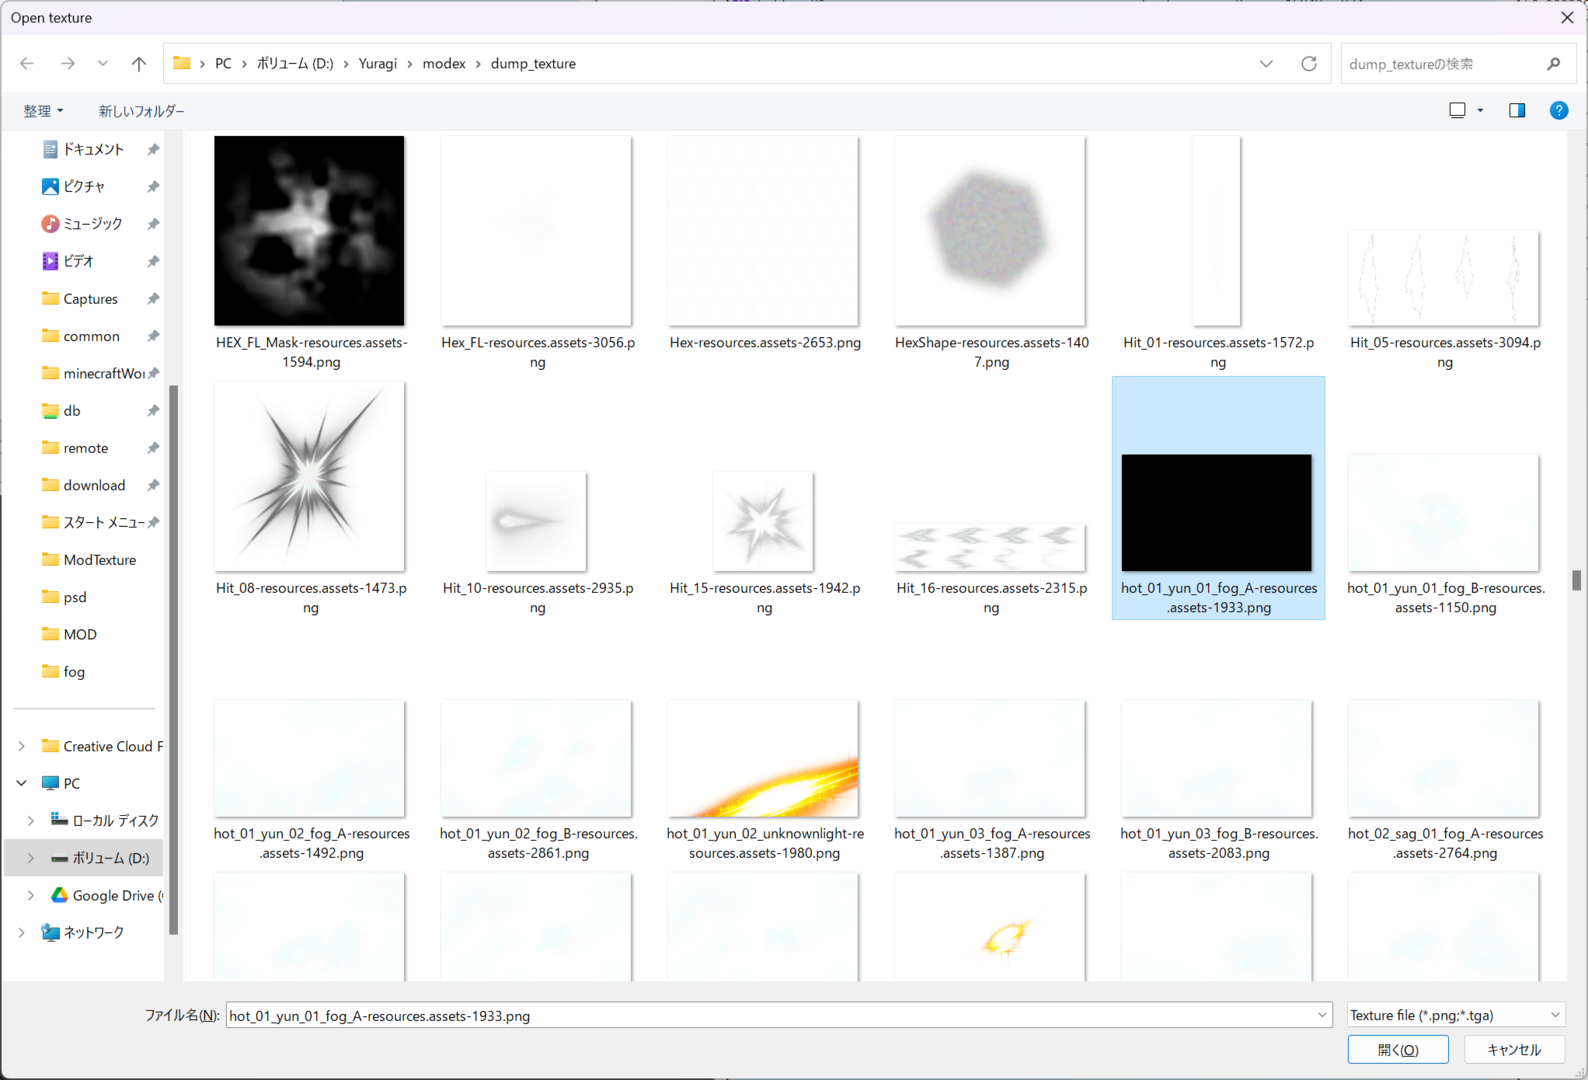Expand the Google Drive node
This screenshot has height=1080, width=1588.
click(x=31, y=895)
